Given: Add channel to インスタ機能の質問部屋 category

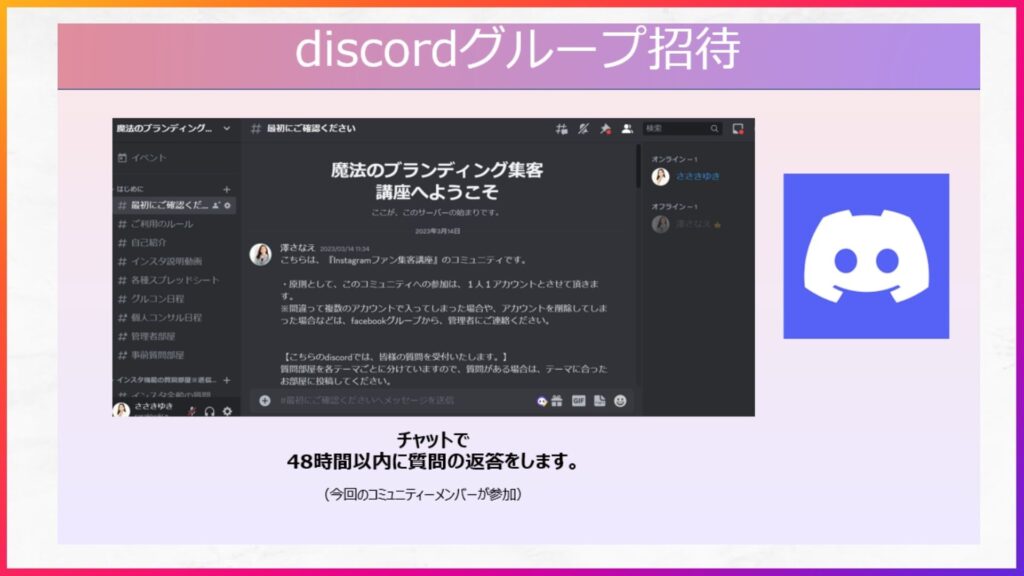Looking at the screenshot, I should click(x=227, y=380).
